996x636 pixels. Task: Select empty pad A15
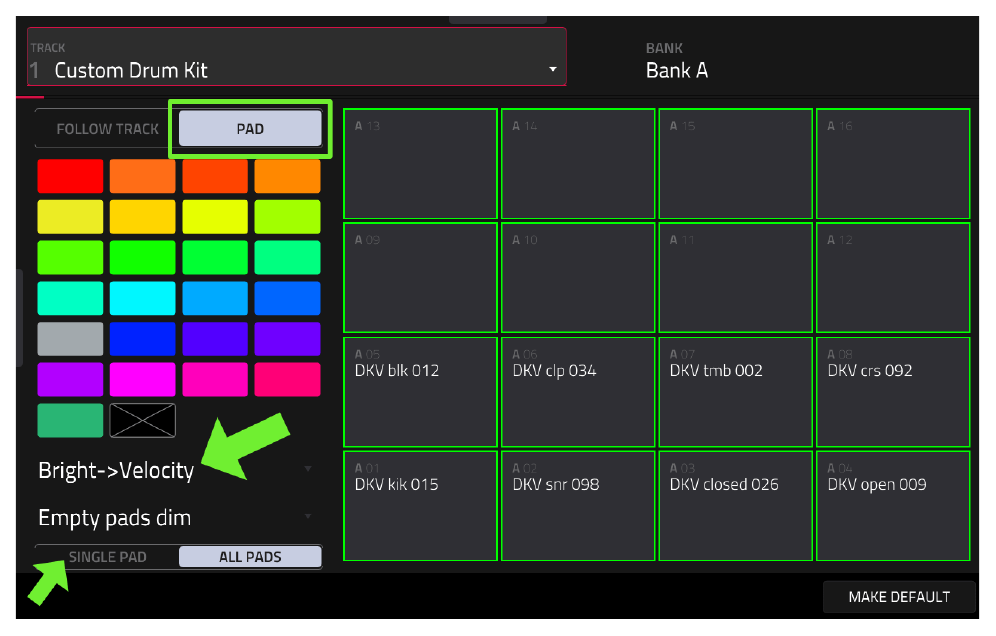coord(736,164)
